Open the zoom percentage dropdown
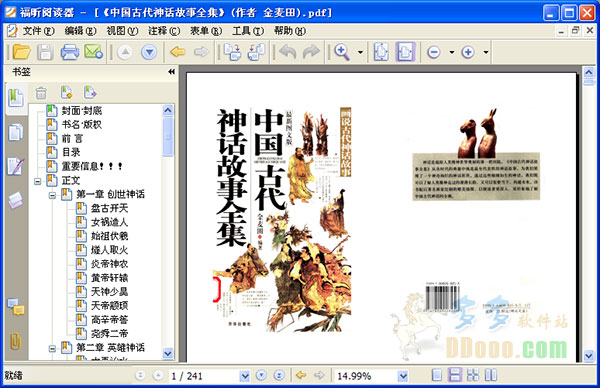Screen dimensions: 600x388 coord(403,376)
